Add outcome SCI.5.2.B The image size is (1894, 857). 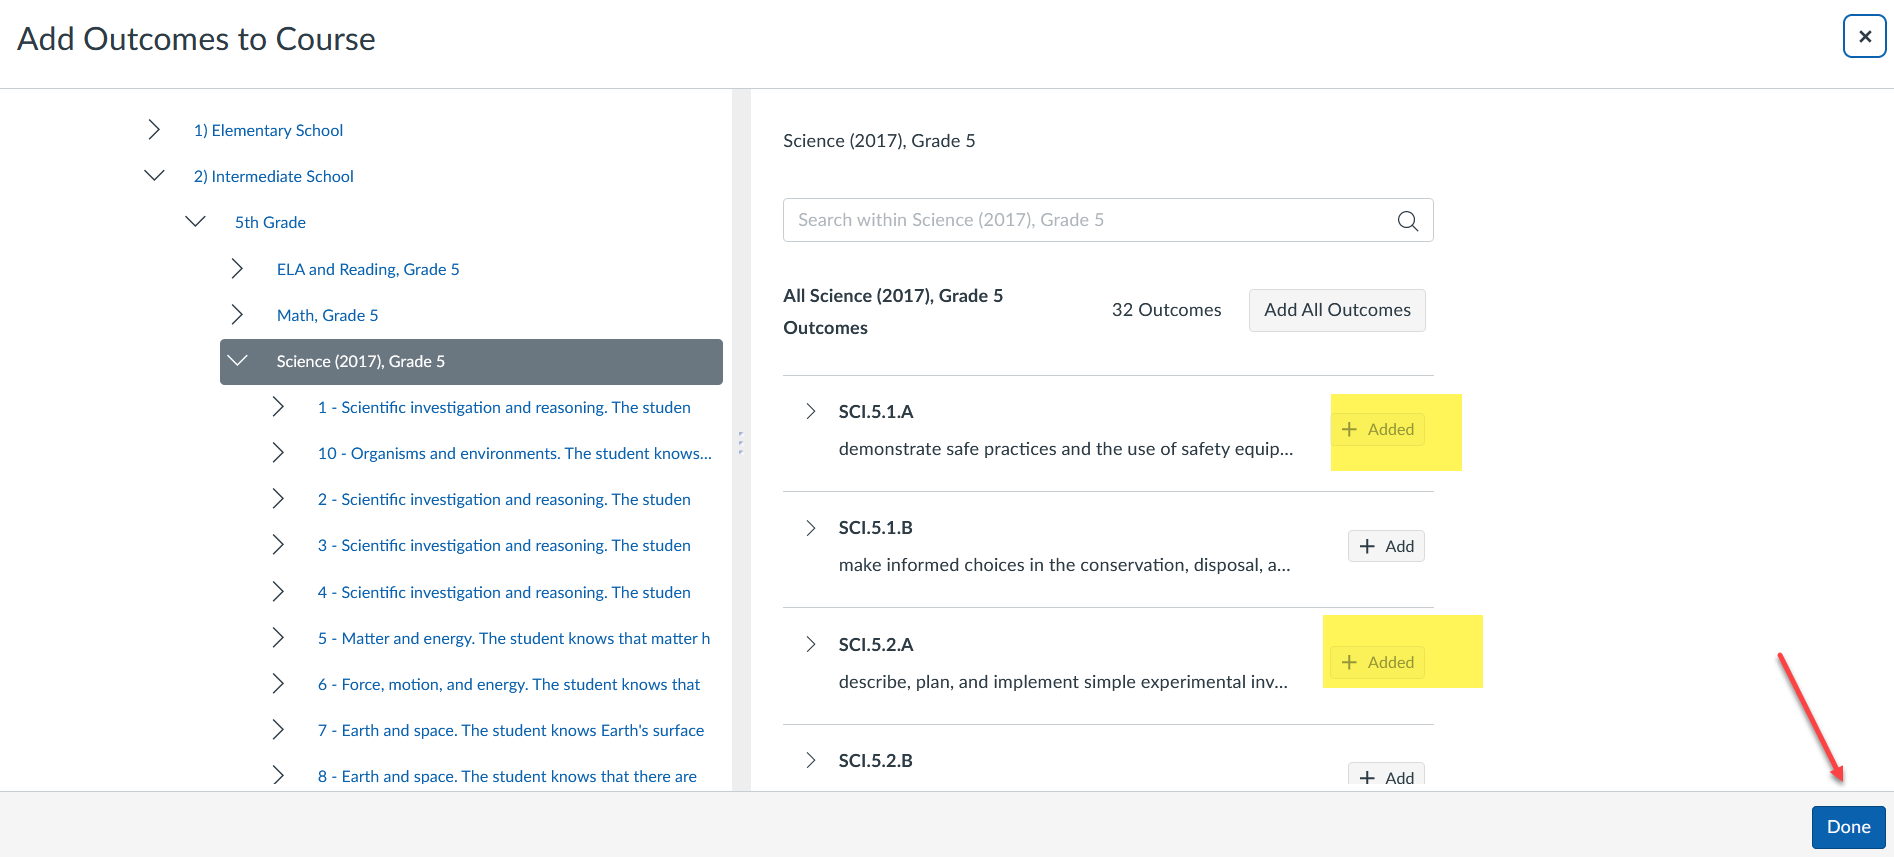tap(1386, 776)
